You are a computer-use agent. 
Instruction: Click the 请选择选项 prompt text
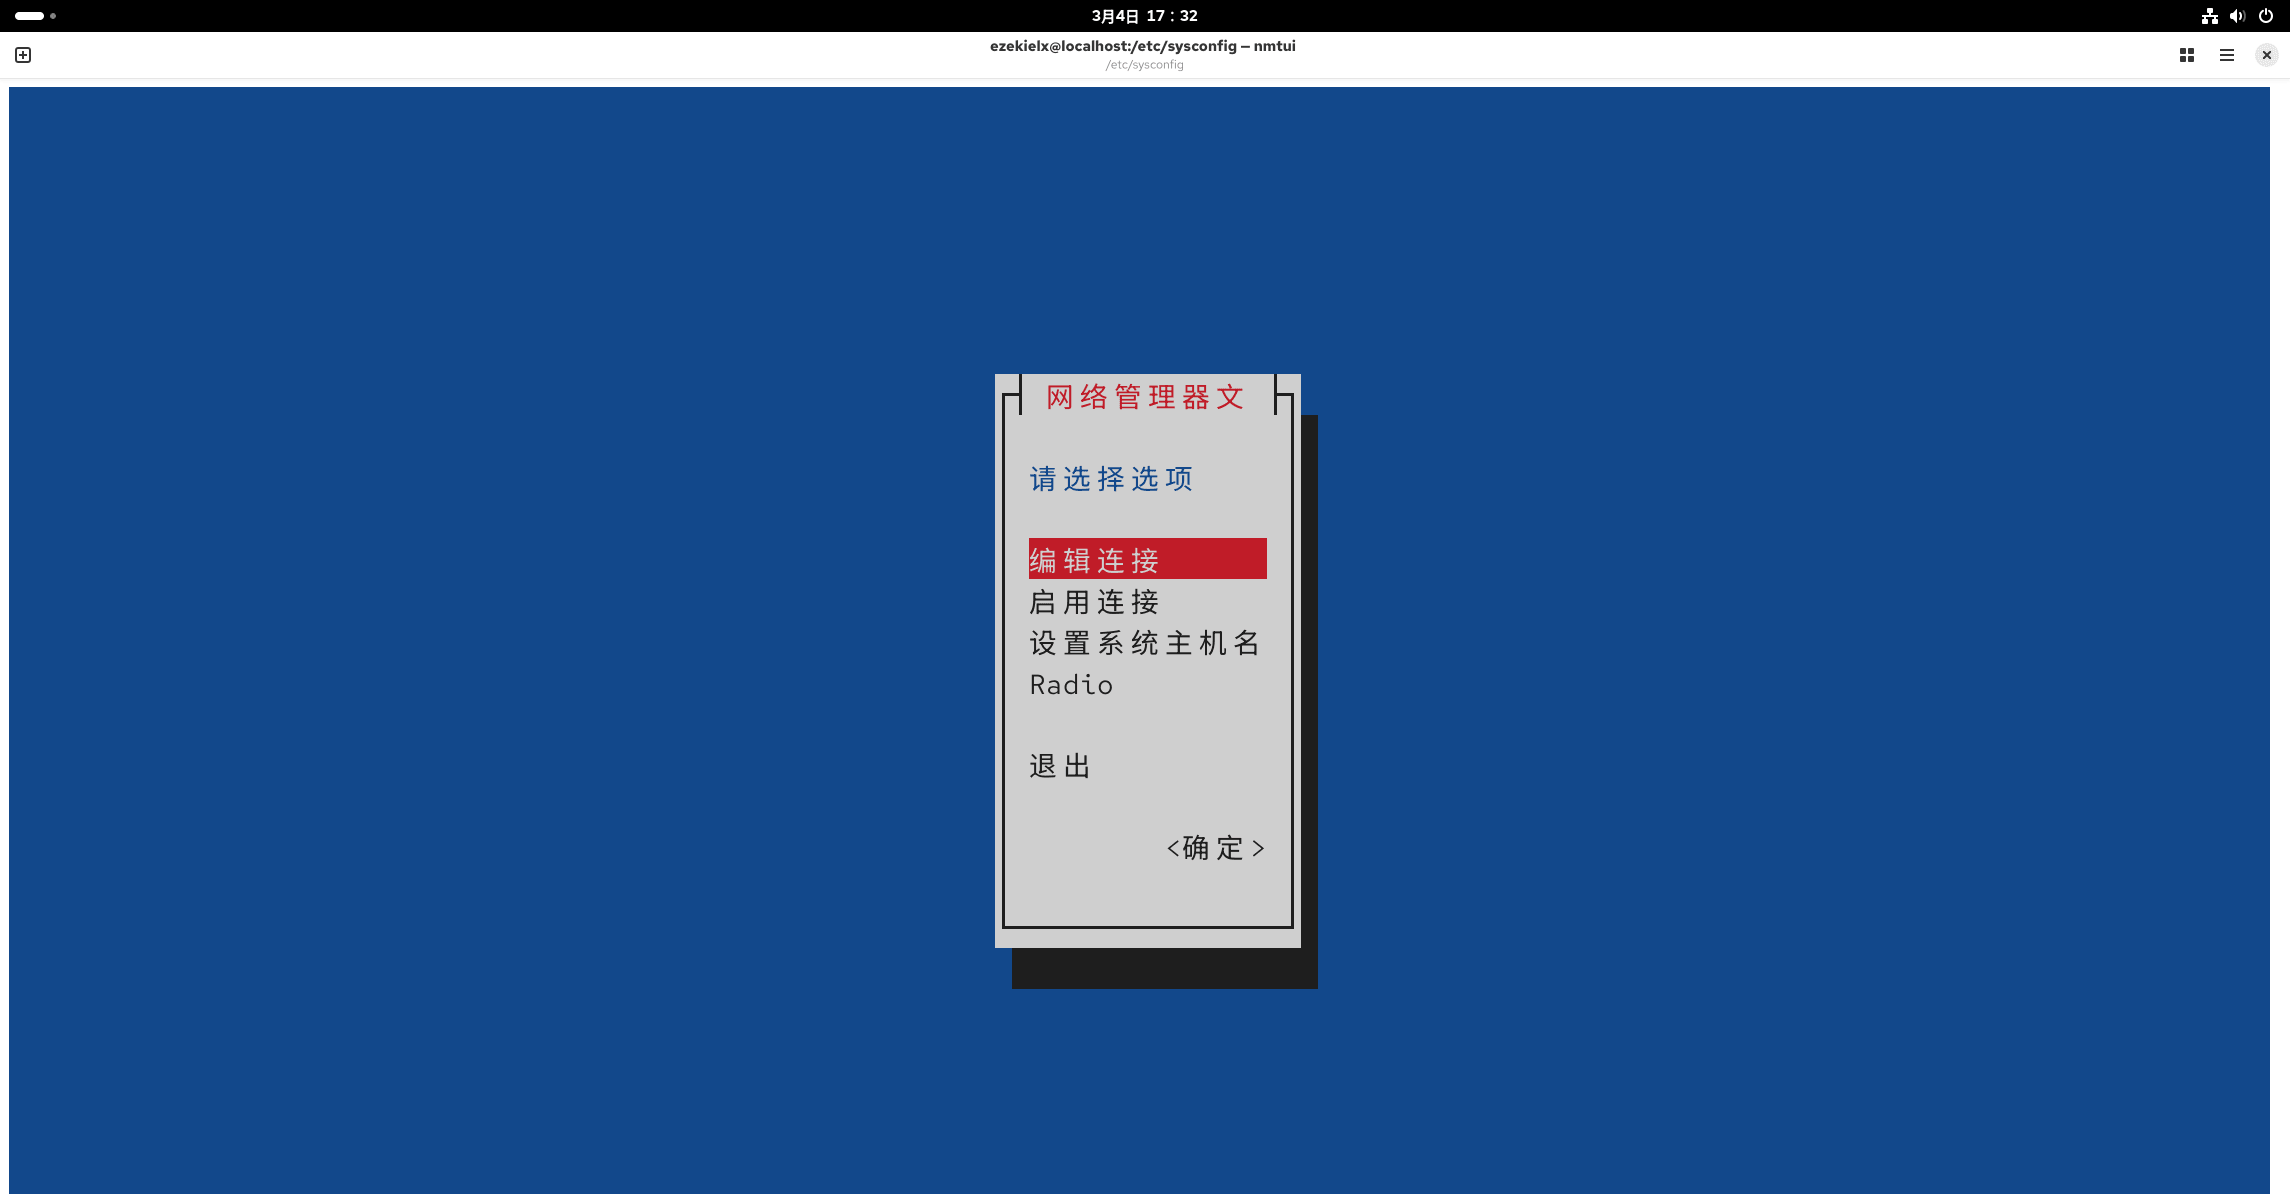pos(1111,479)
